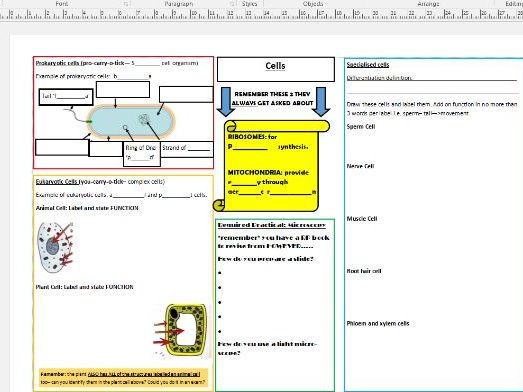Click the 'Prokaryotic cells' heading

click(117, 63)
